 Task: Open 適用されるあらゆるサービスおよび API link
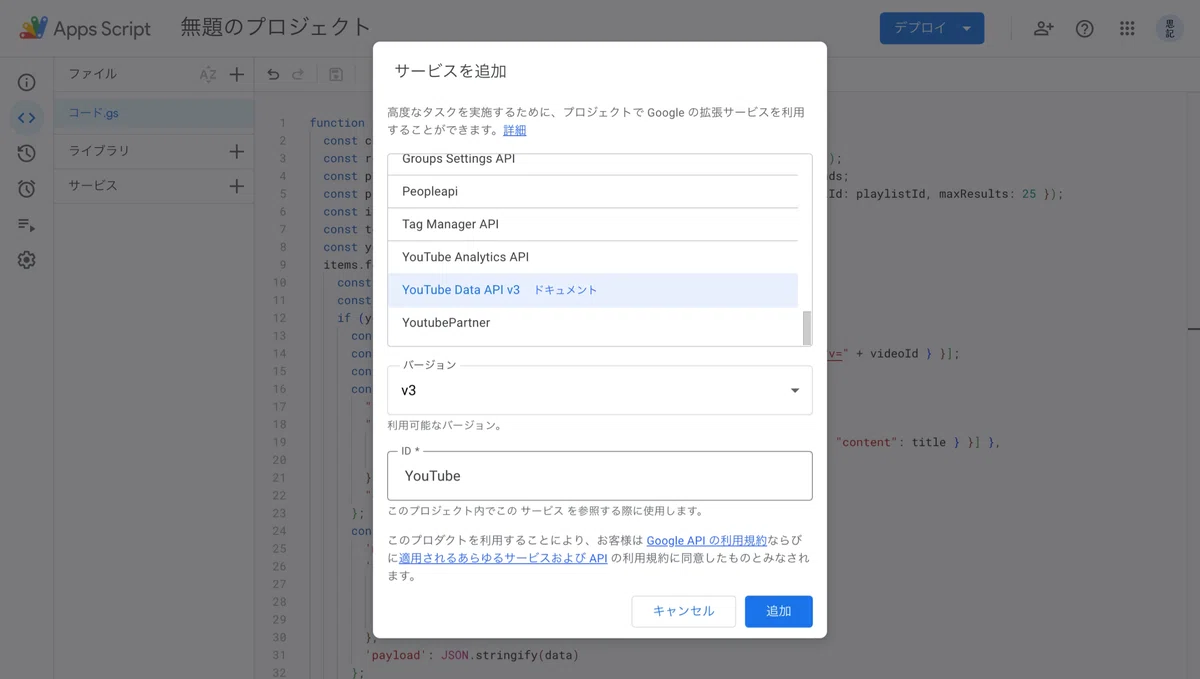point(503,558)
